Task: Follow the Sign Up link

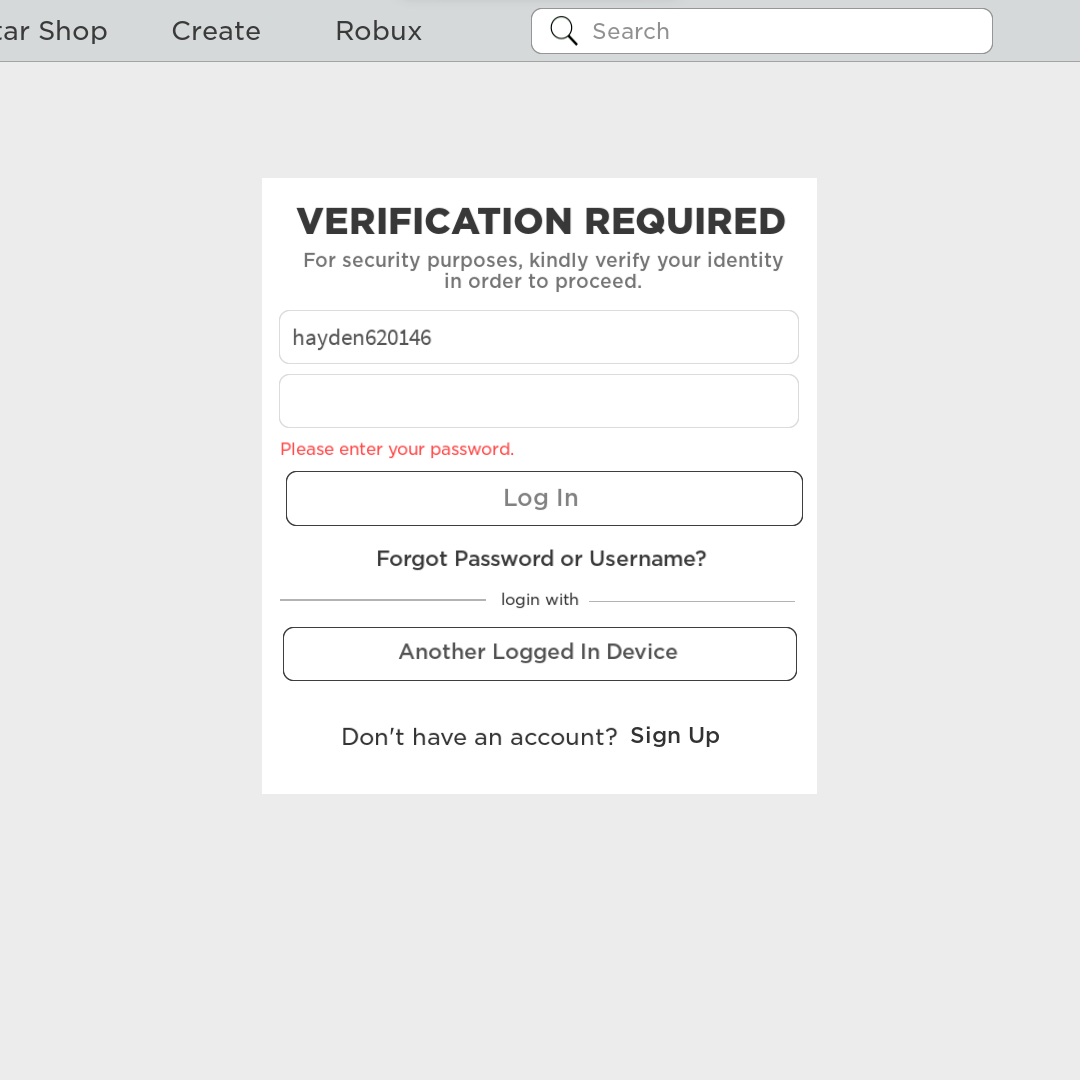Action: 675,736
